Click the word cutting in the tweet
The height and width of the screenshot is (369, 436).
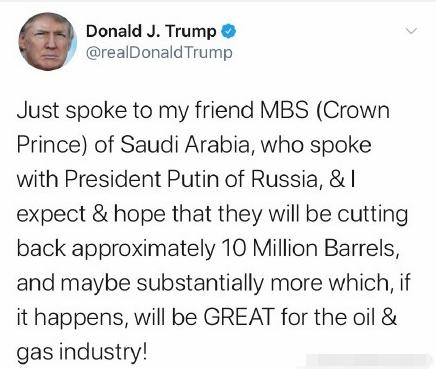point(373,215)
